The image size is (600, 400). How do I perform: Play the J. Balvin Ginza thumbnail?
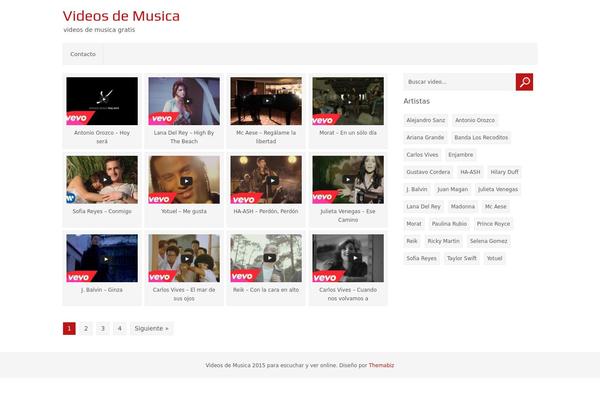[x=102, y=258]
